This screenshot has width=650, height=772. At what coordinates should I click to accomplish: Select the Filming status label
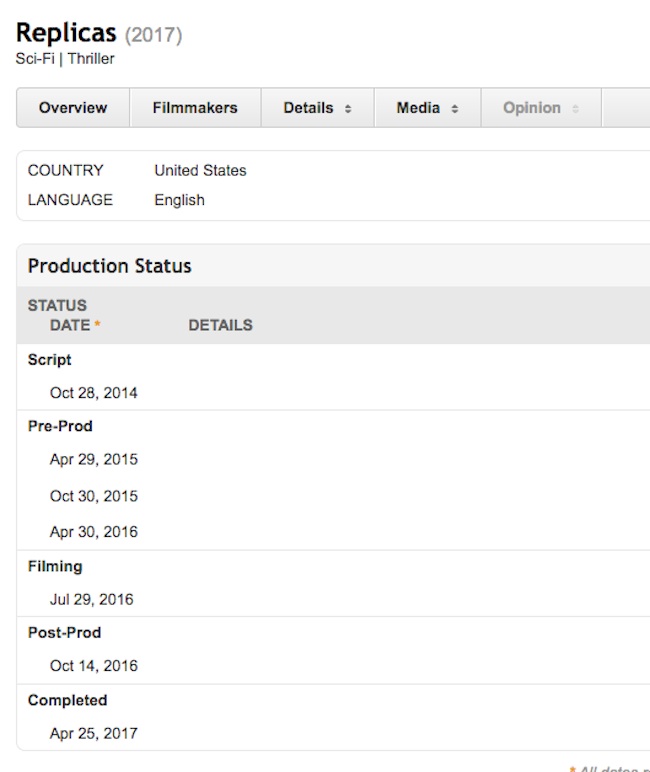tap(55, 566)
